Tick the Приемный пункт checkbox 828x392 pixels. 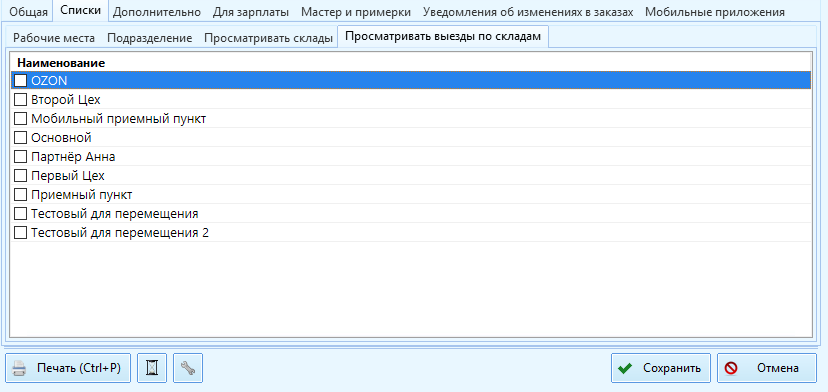(20, 194)
